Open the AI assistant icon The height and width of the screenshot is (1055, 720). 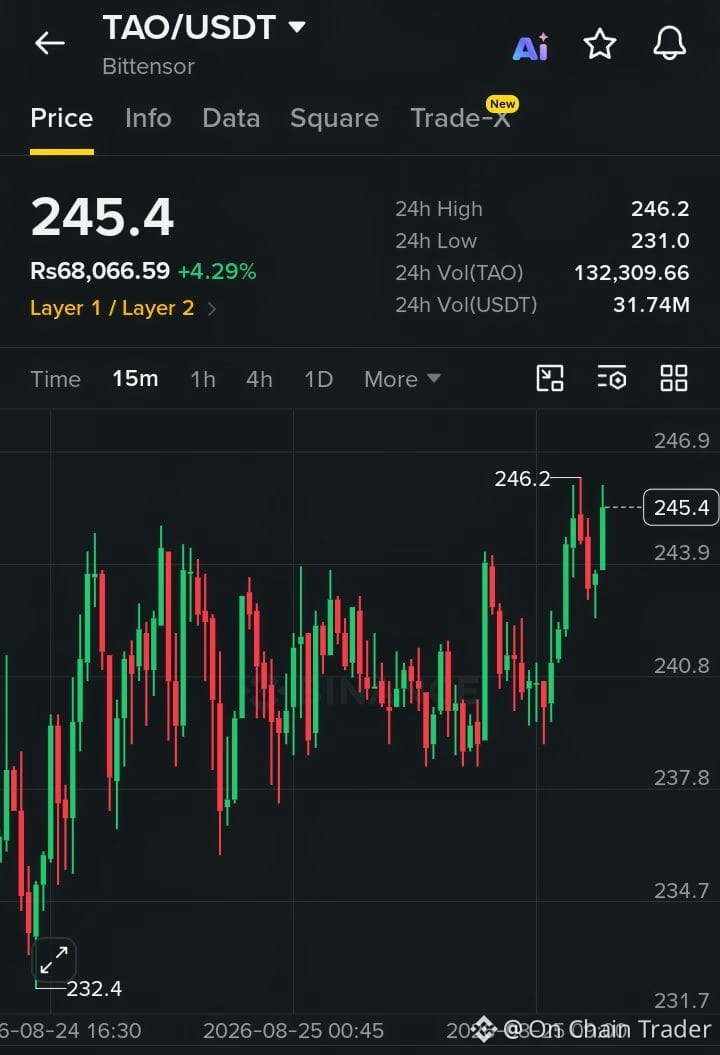coord(531,46)
